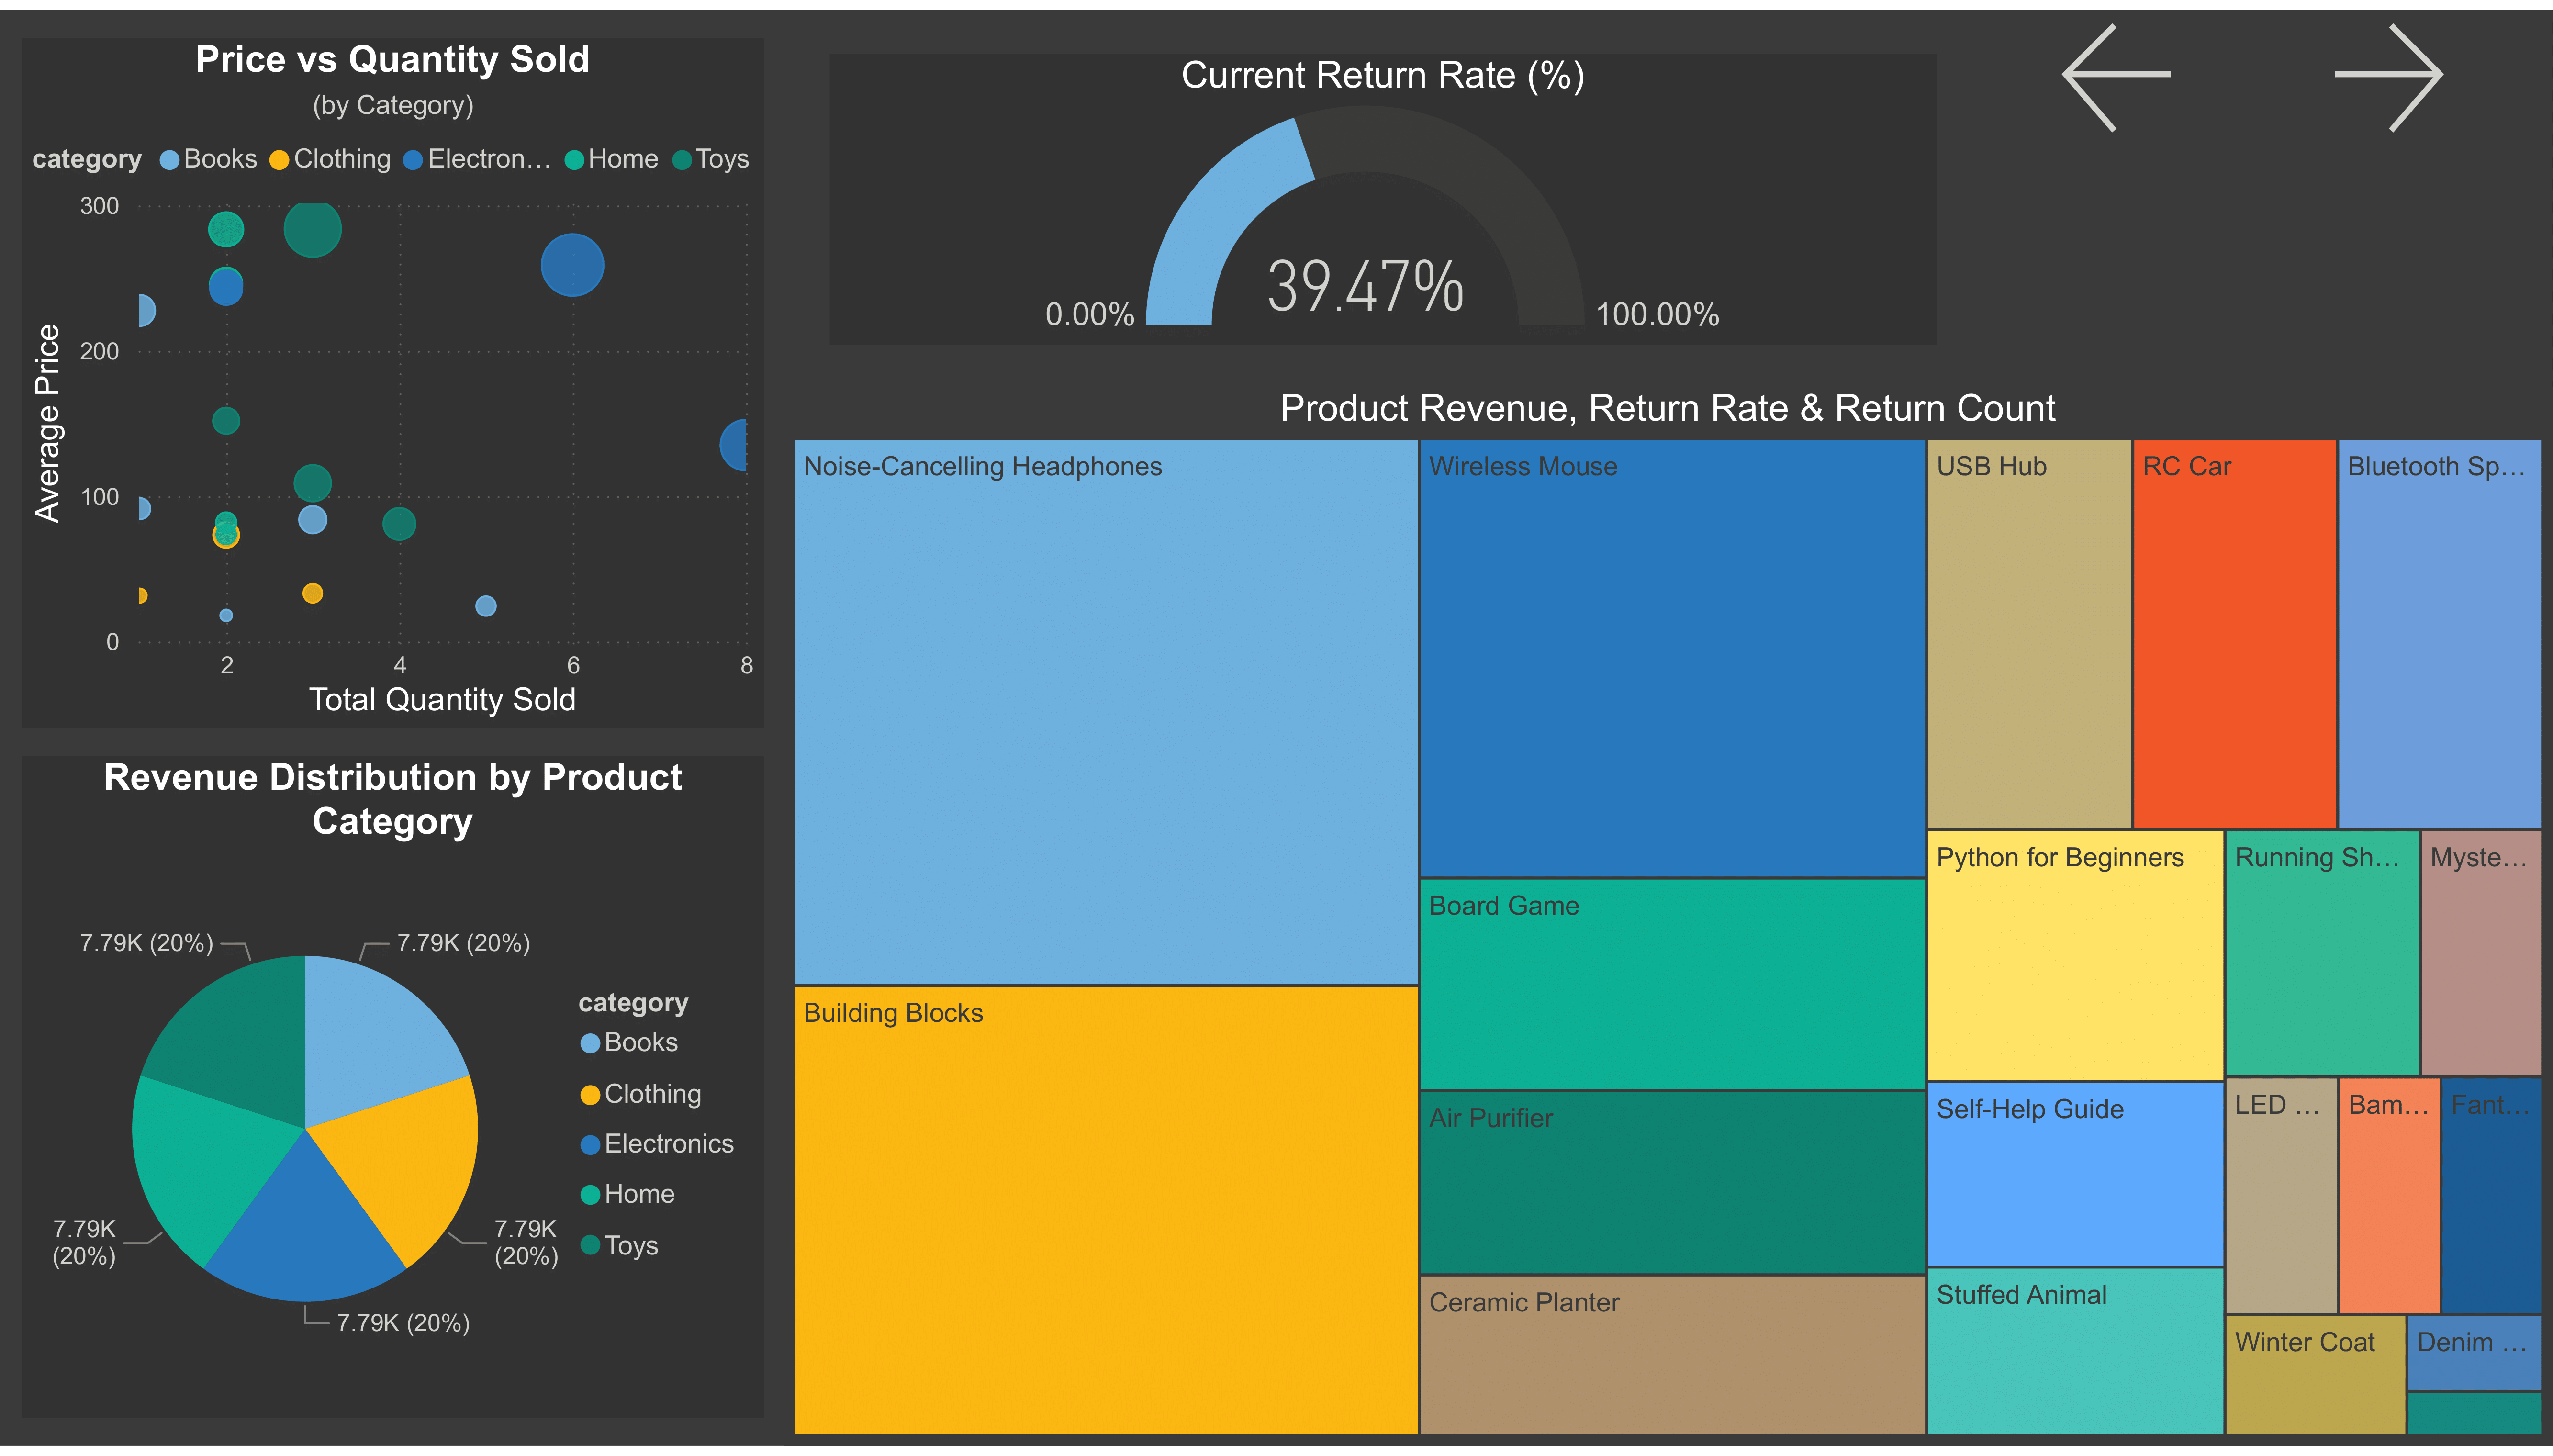Open the Price vs Quantity Sold chart

[393, 59]
